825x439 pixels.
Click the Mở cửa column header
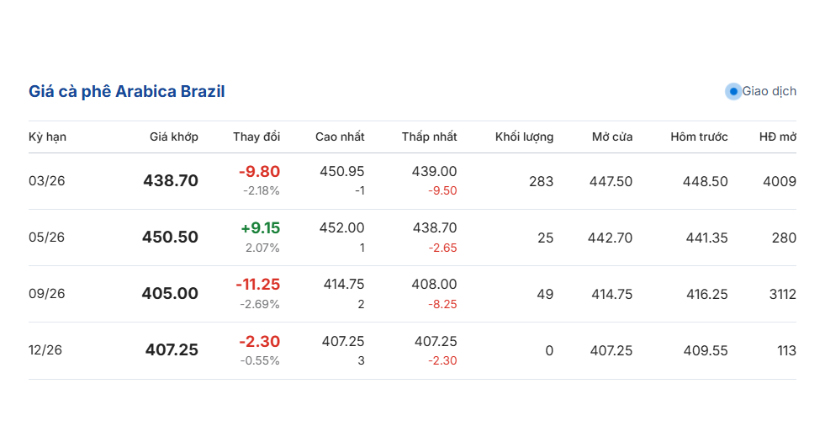612,137
